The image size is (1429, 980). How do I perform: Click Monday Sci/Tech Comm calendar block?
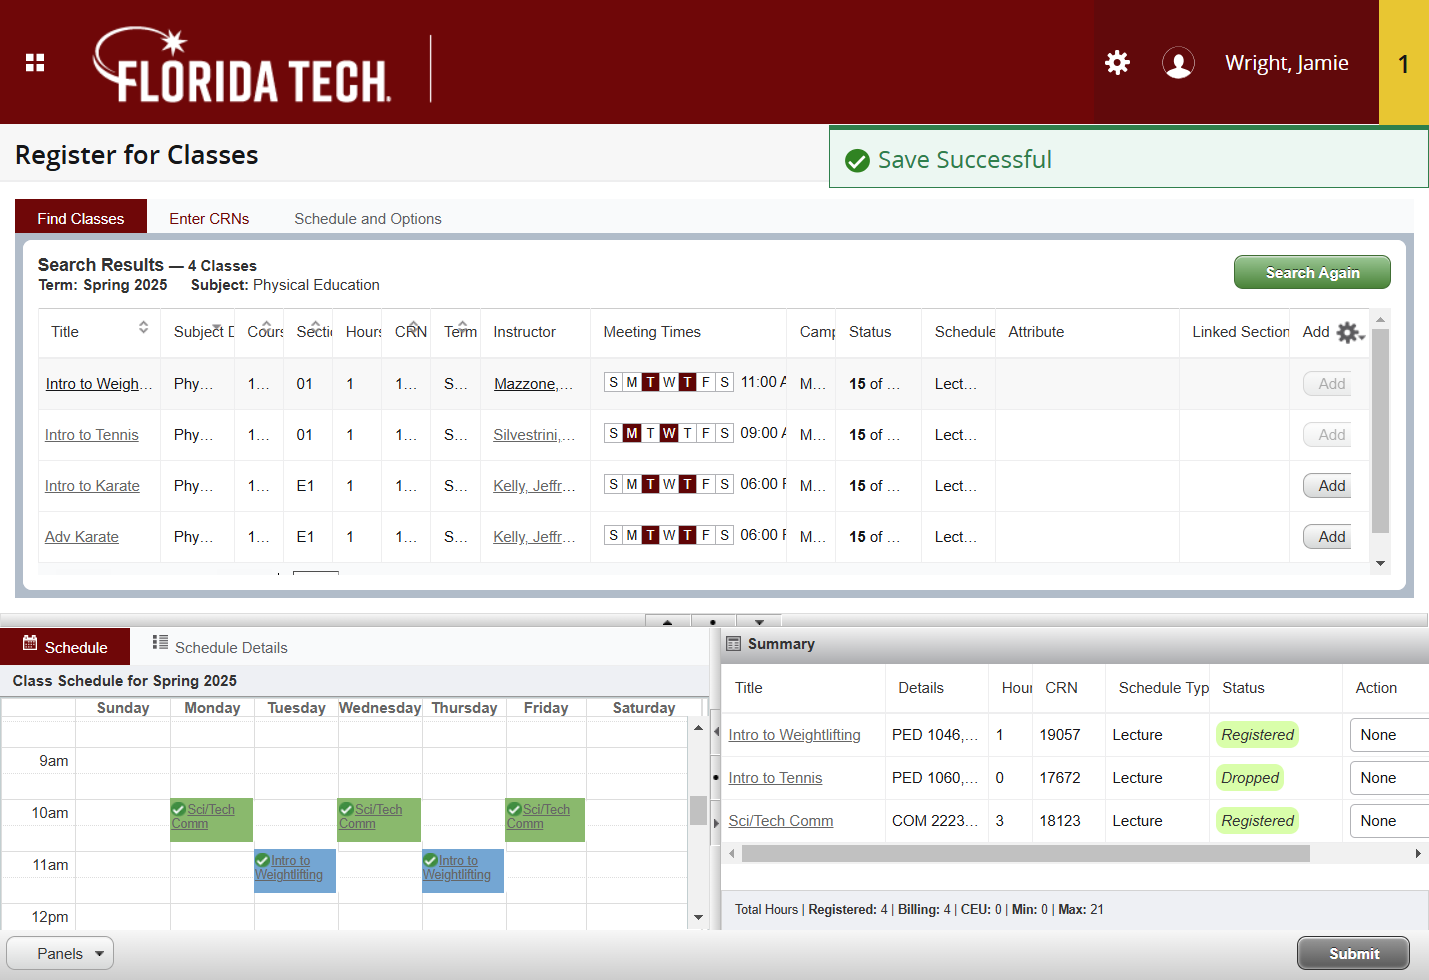pos(211,819)
